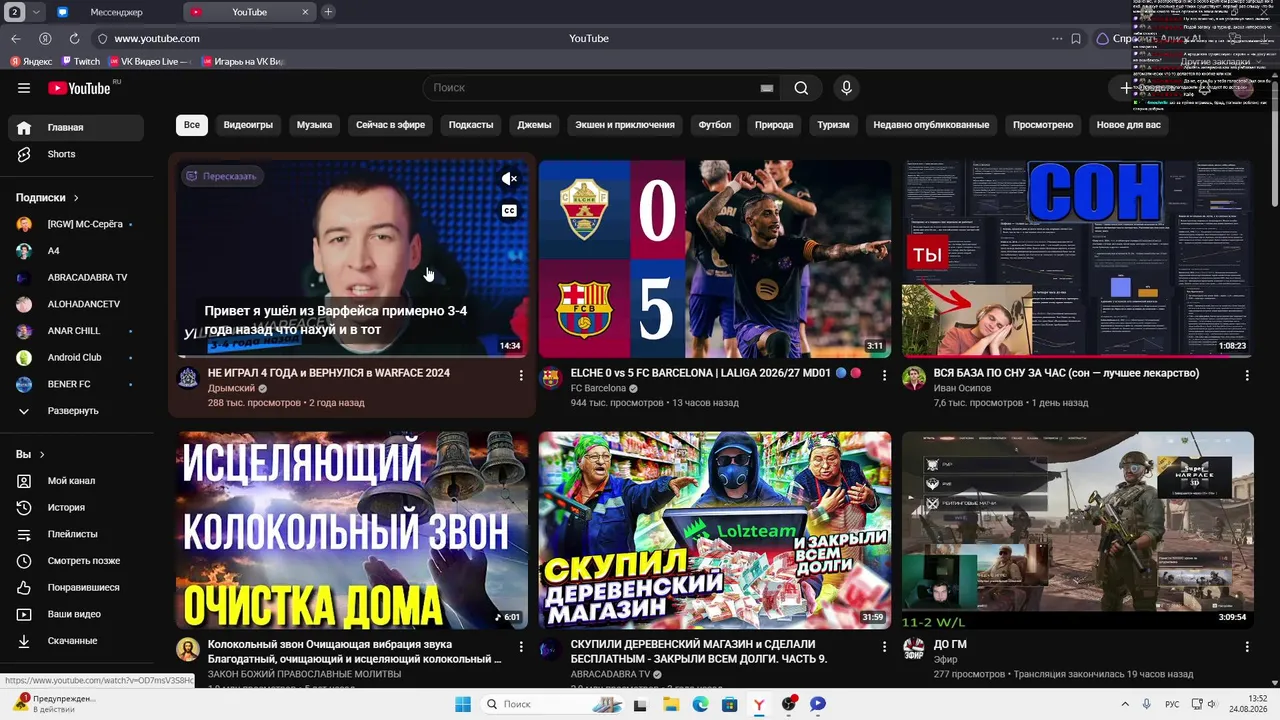Open options menu for Колокольный звон video
The height and width of the screenshot is (720, 1280).
tap(521, 647)
